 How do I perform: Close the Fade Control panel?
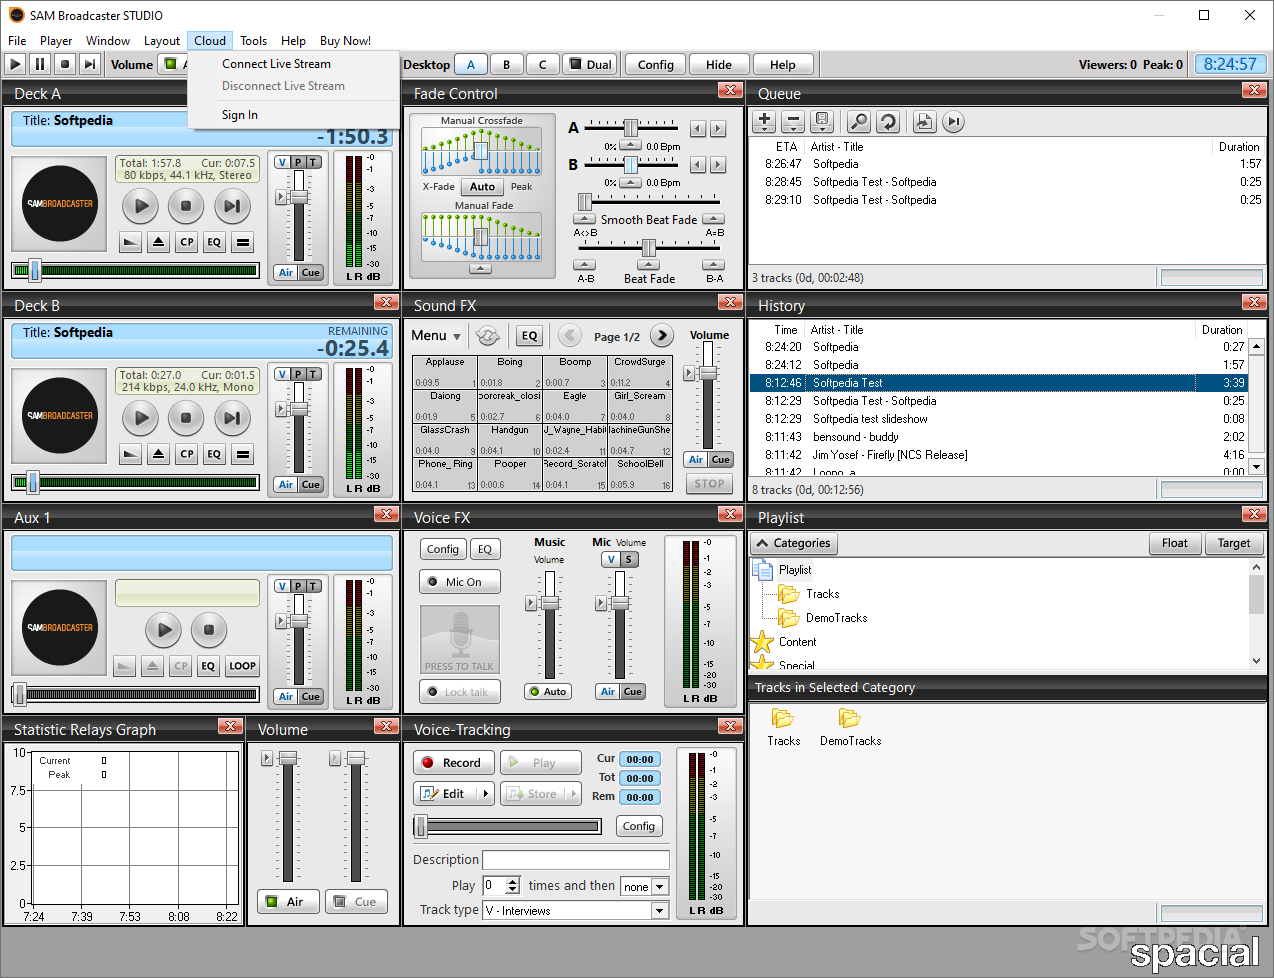click(730, 90)
